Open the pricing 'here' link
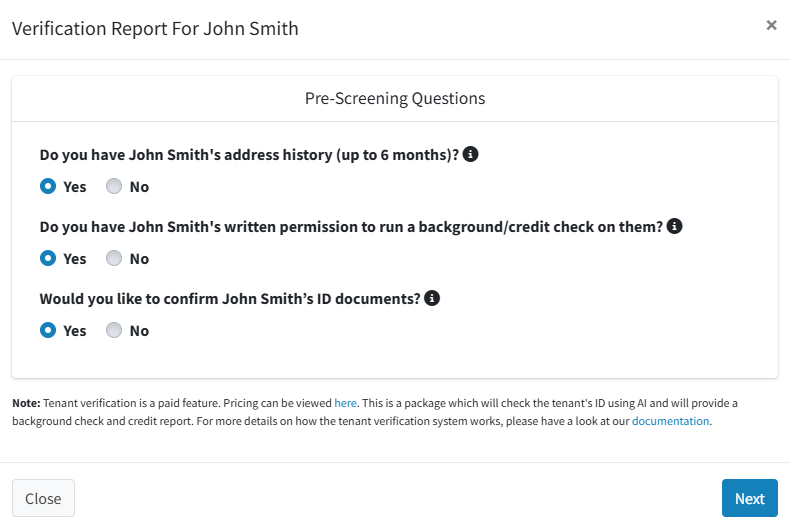Viewport: 790px width, 529px height. click(x=345, y=403)
